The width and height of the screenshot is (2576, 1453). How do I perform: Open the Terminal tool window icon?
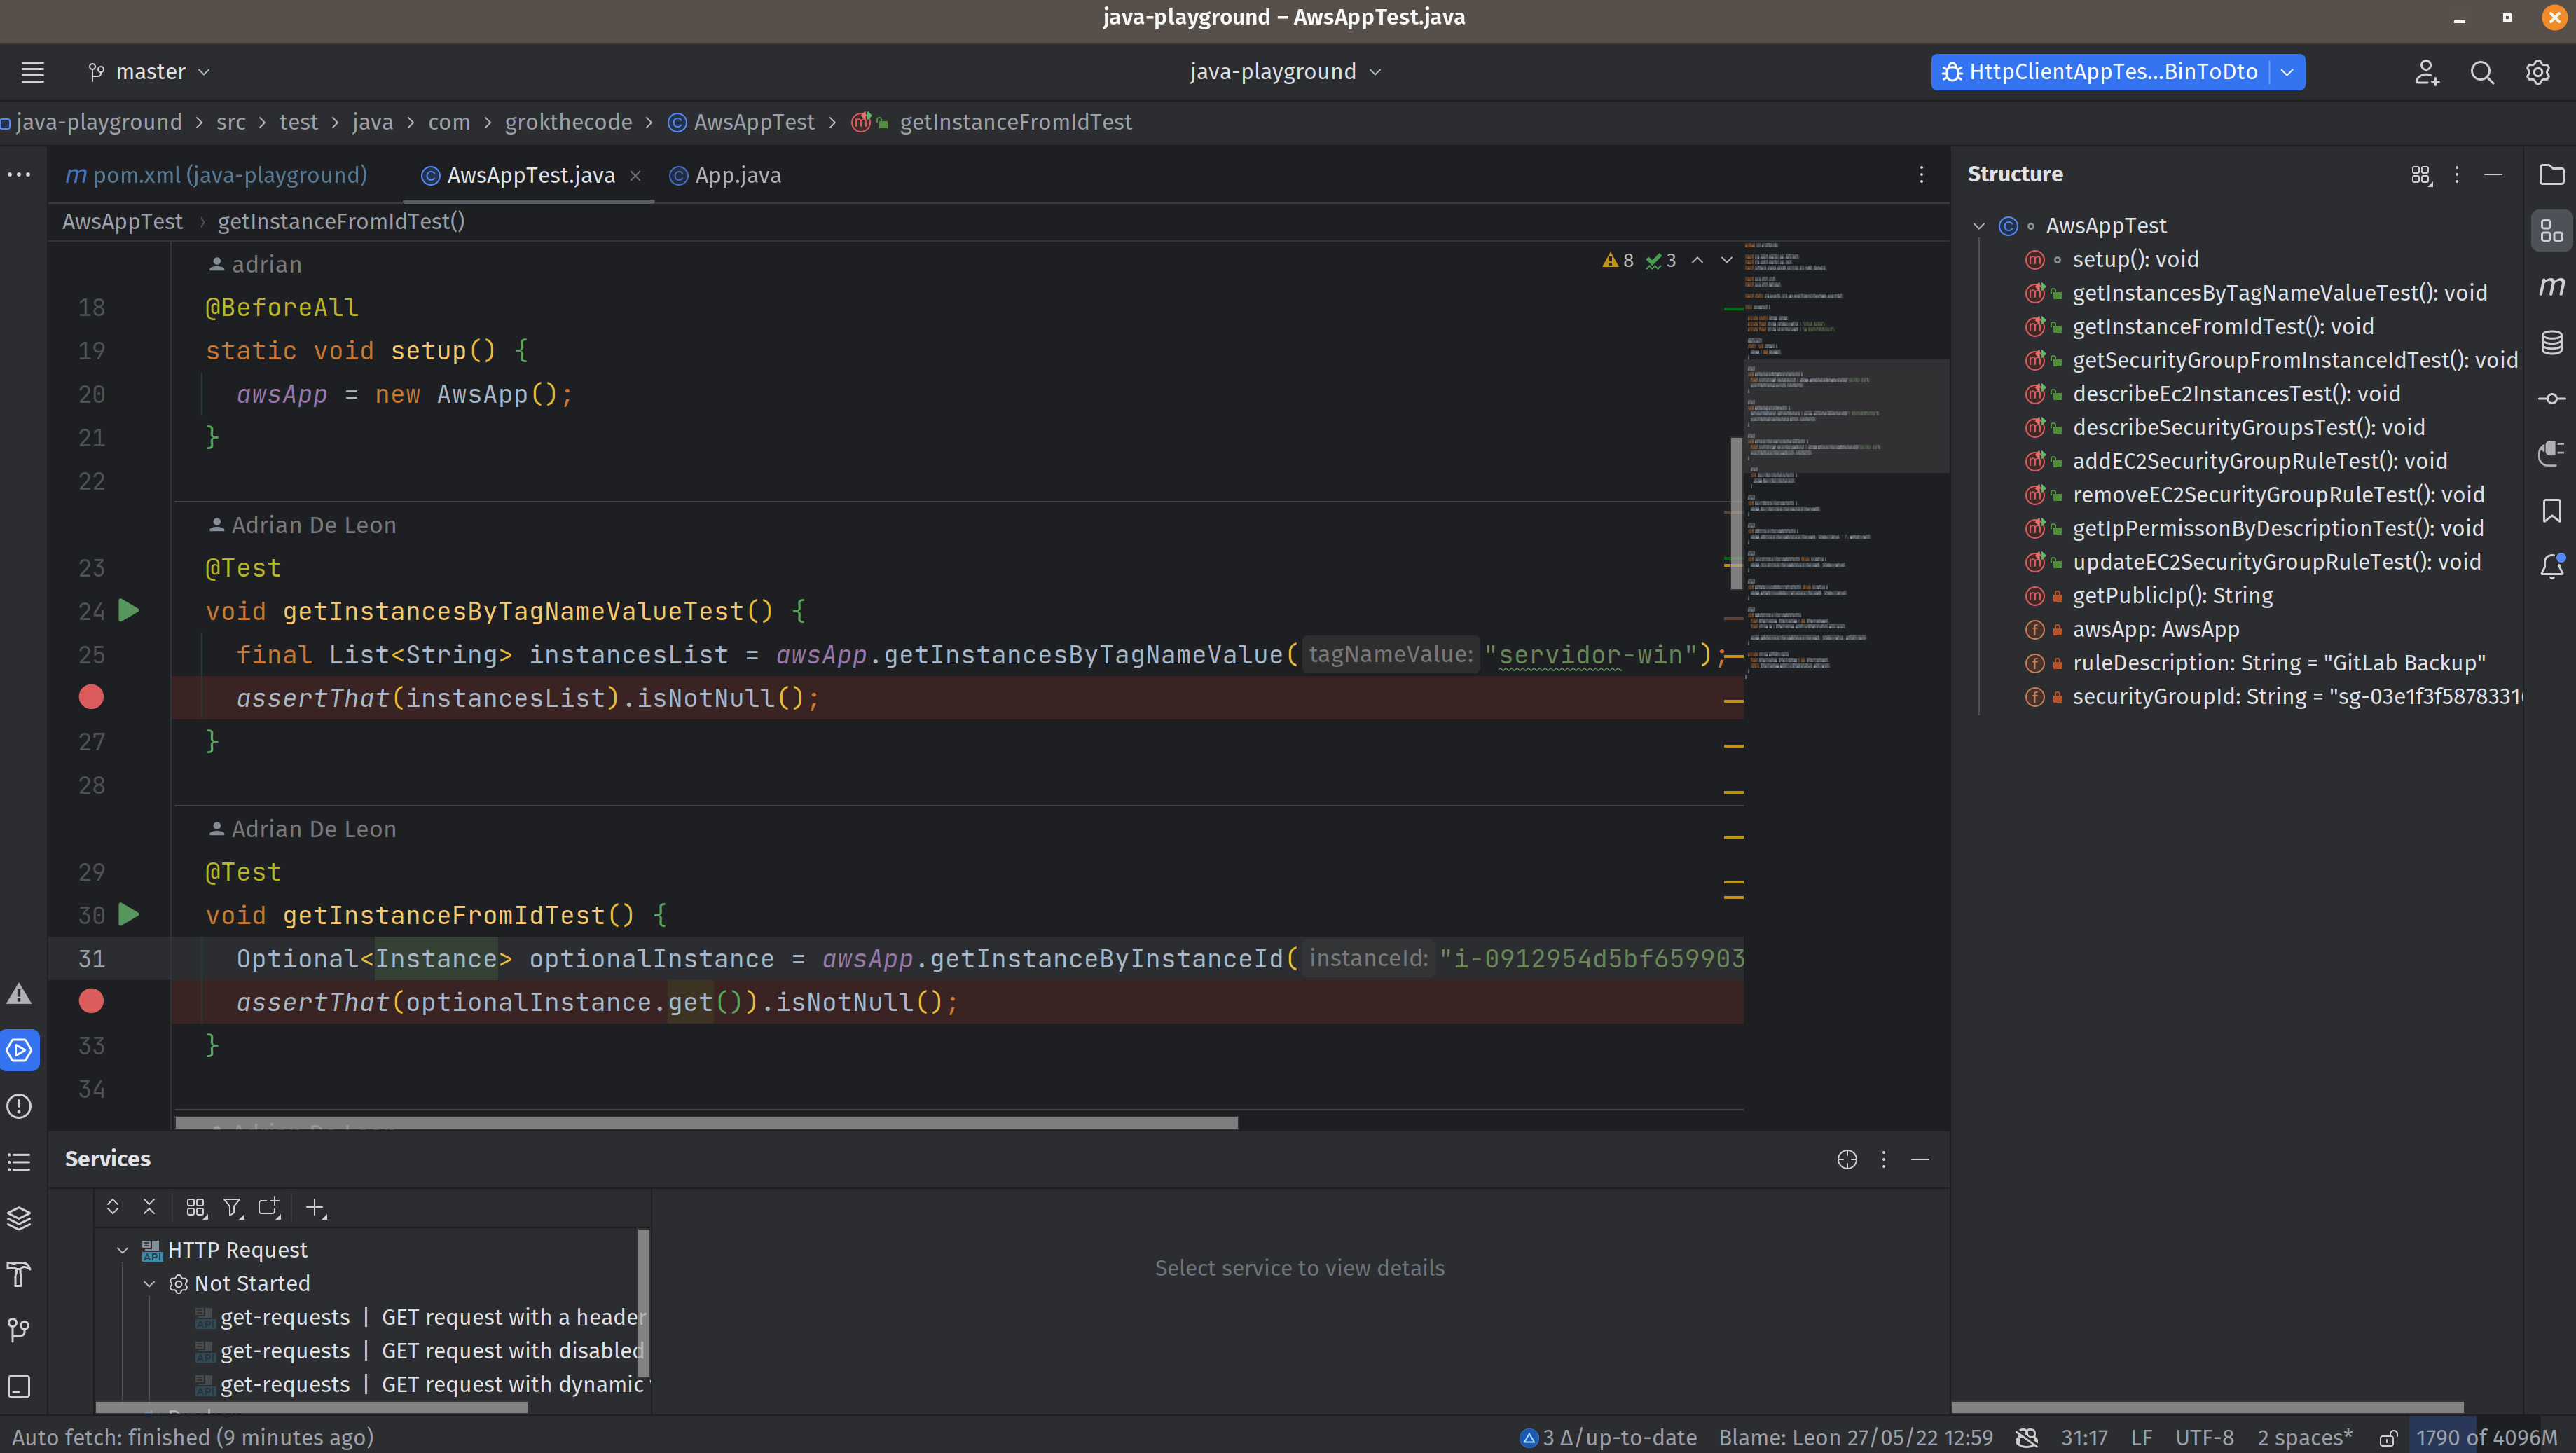(x=19, y=1386)
